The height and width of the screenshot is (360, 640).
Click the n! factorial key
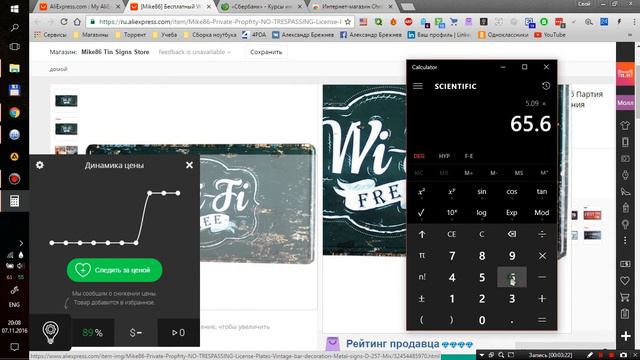tap(422, 277)
